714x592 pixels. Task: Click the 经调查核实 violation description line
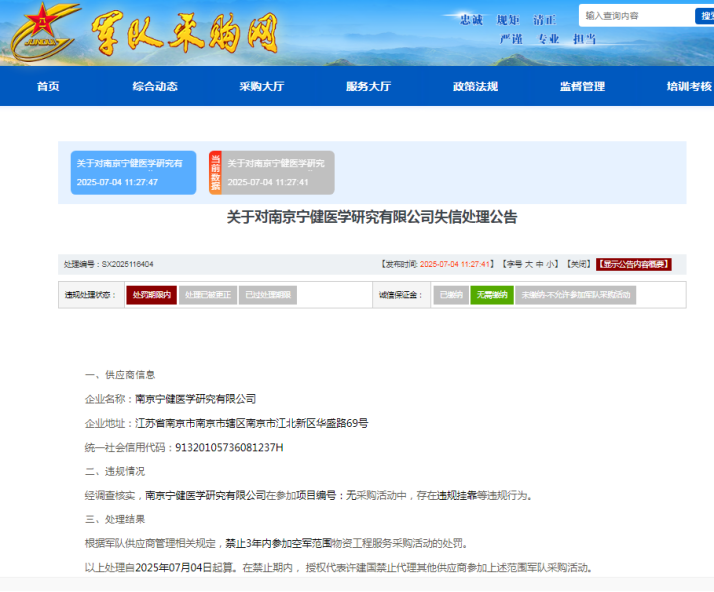[308, 495]
